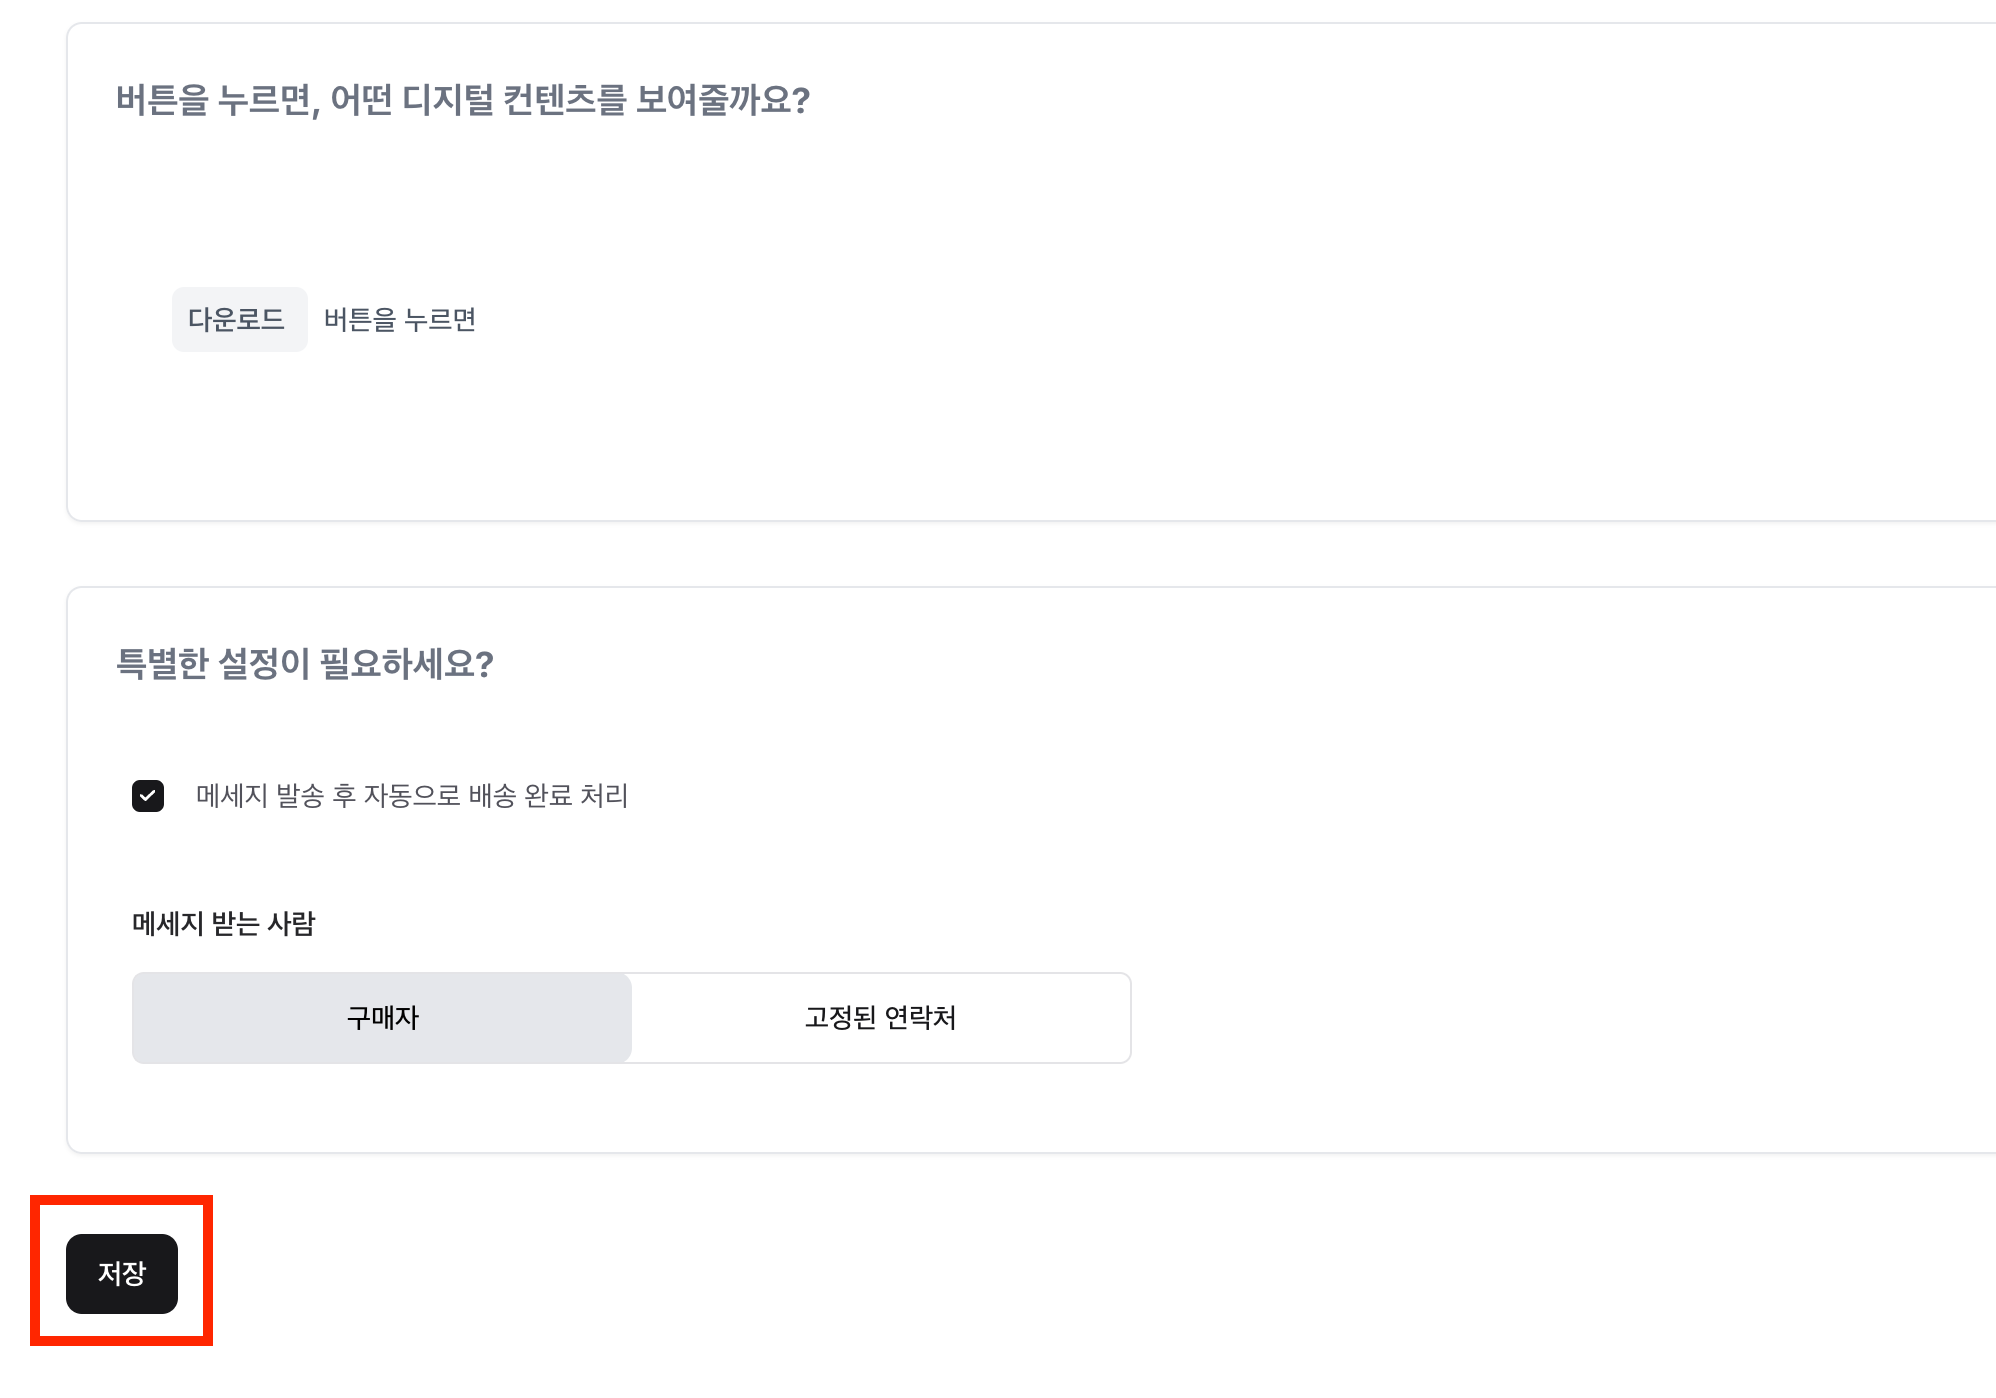Click the word '사람' in recipient label
Viewport: 1996px width, 1398px height.
coord(291,923)
